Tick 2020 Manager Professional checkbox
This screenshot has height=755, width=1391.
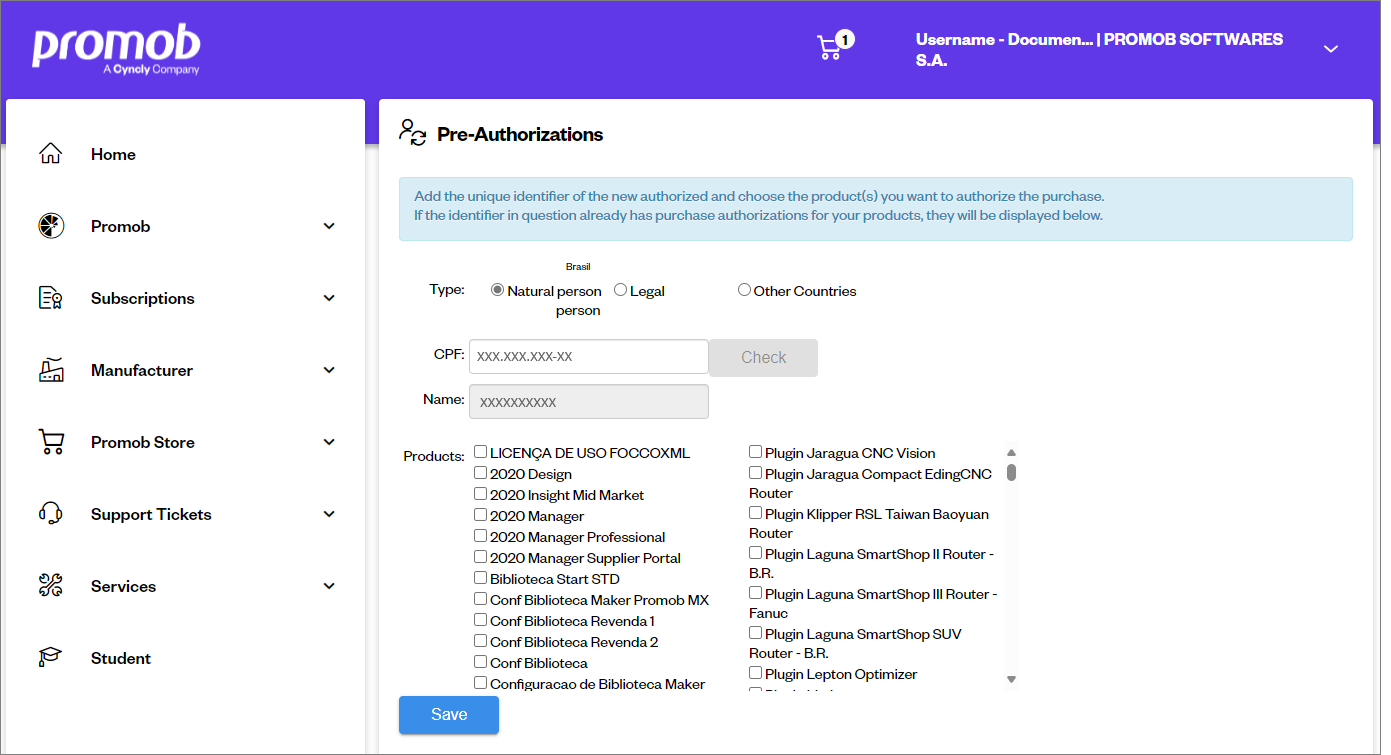tap(481, 536)
